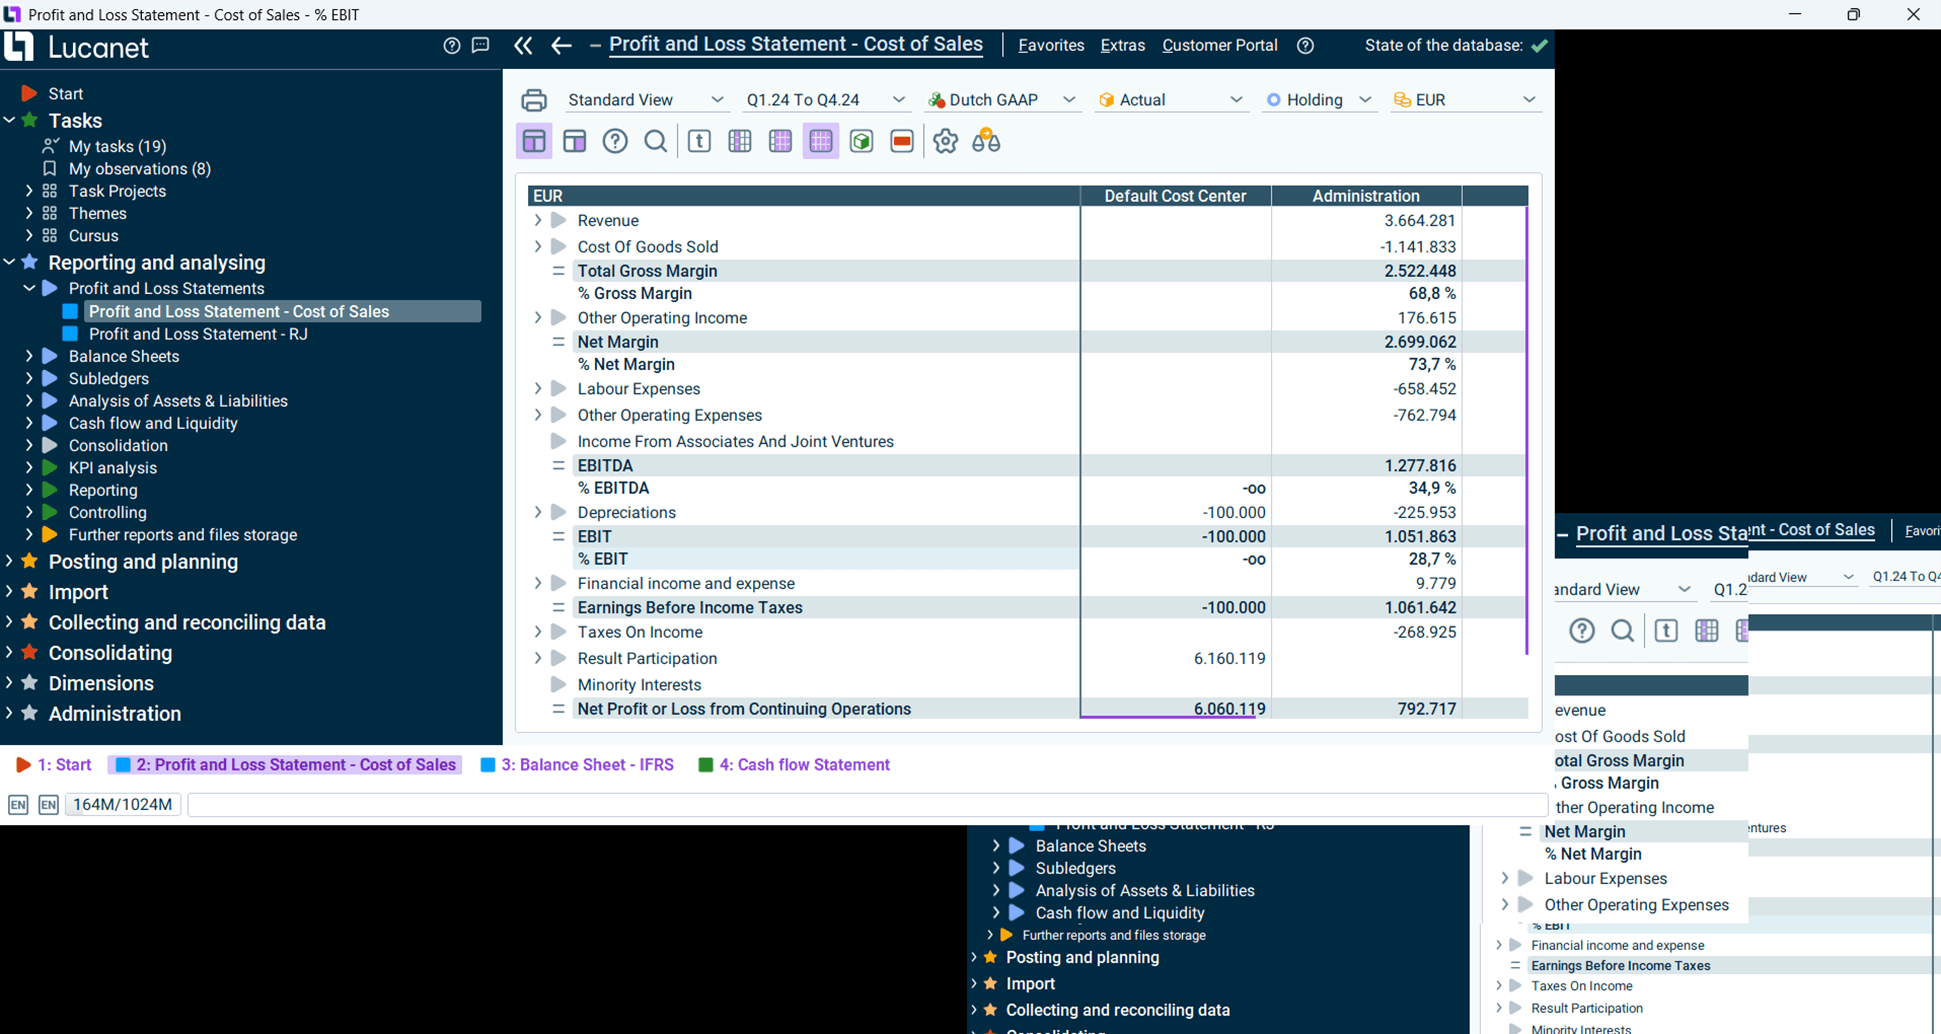Switch to the 4: Cash flow Statement tab
This screenshot has height=1034, width=1941.
click(794, 765)
